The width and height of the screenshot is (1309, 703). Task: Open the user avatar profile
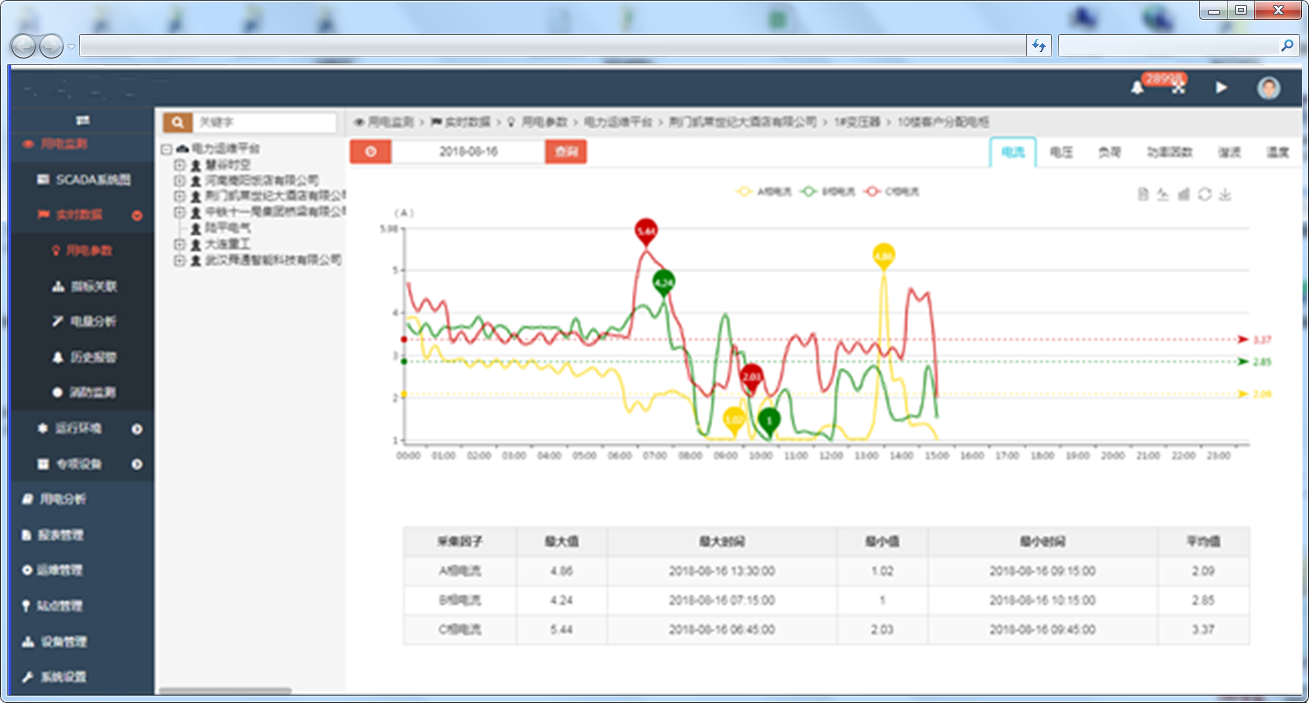(x=1269, y=88)
